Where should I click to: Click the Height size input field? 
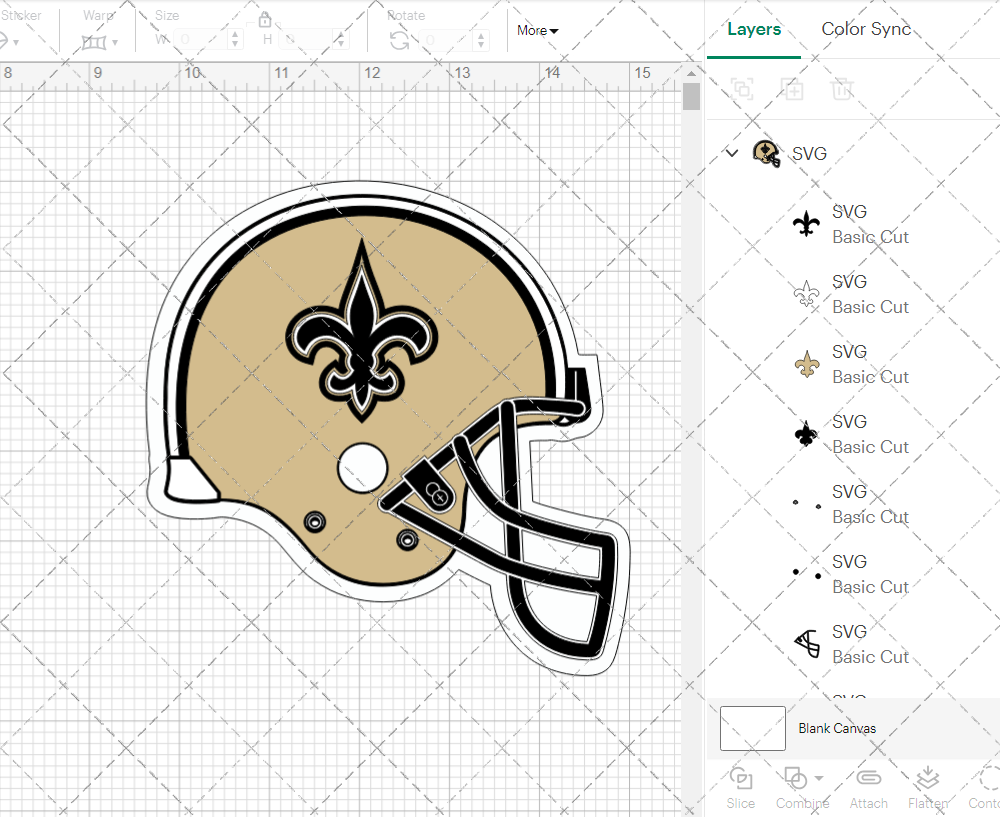point(305,40)
